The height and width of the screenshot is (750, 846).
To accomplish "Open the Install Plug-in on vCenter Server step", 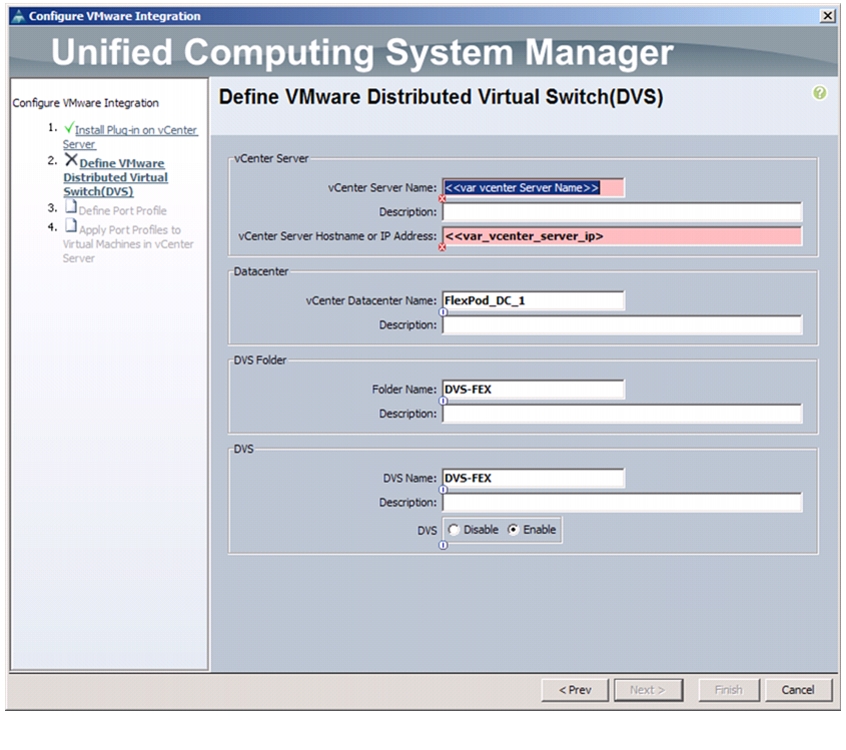I will pos(130,137).
